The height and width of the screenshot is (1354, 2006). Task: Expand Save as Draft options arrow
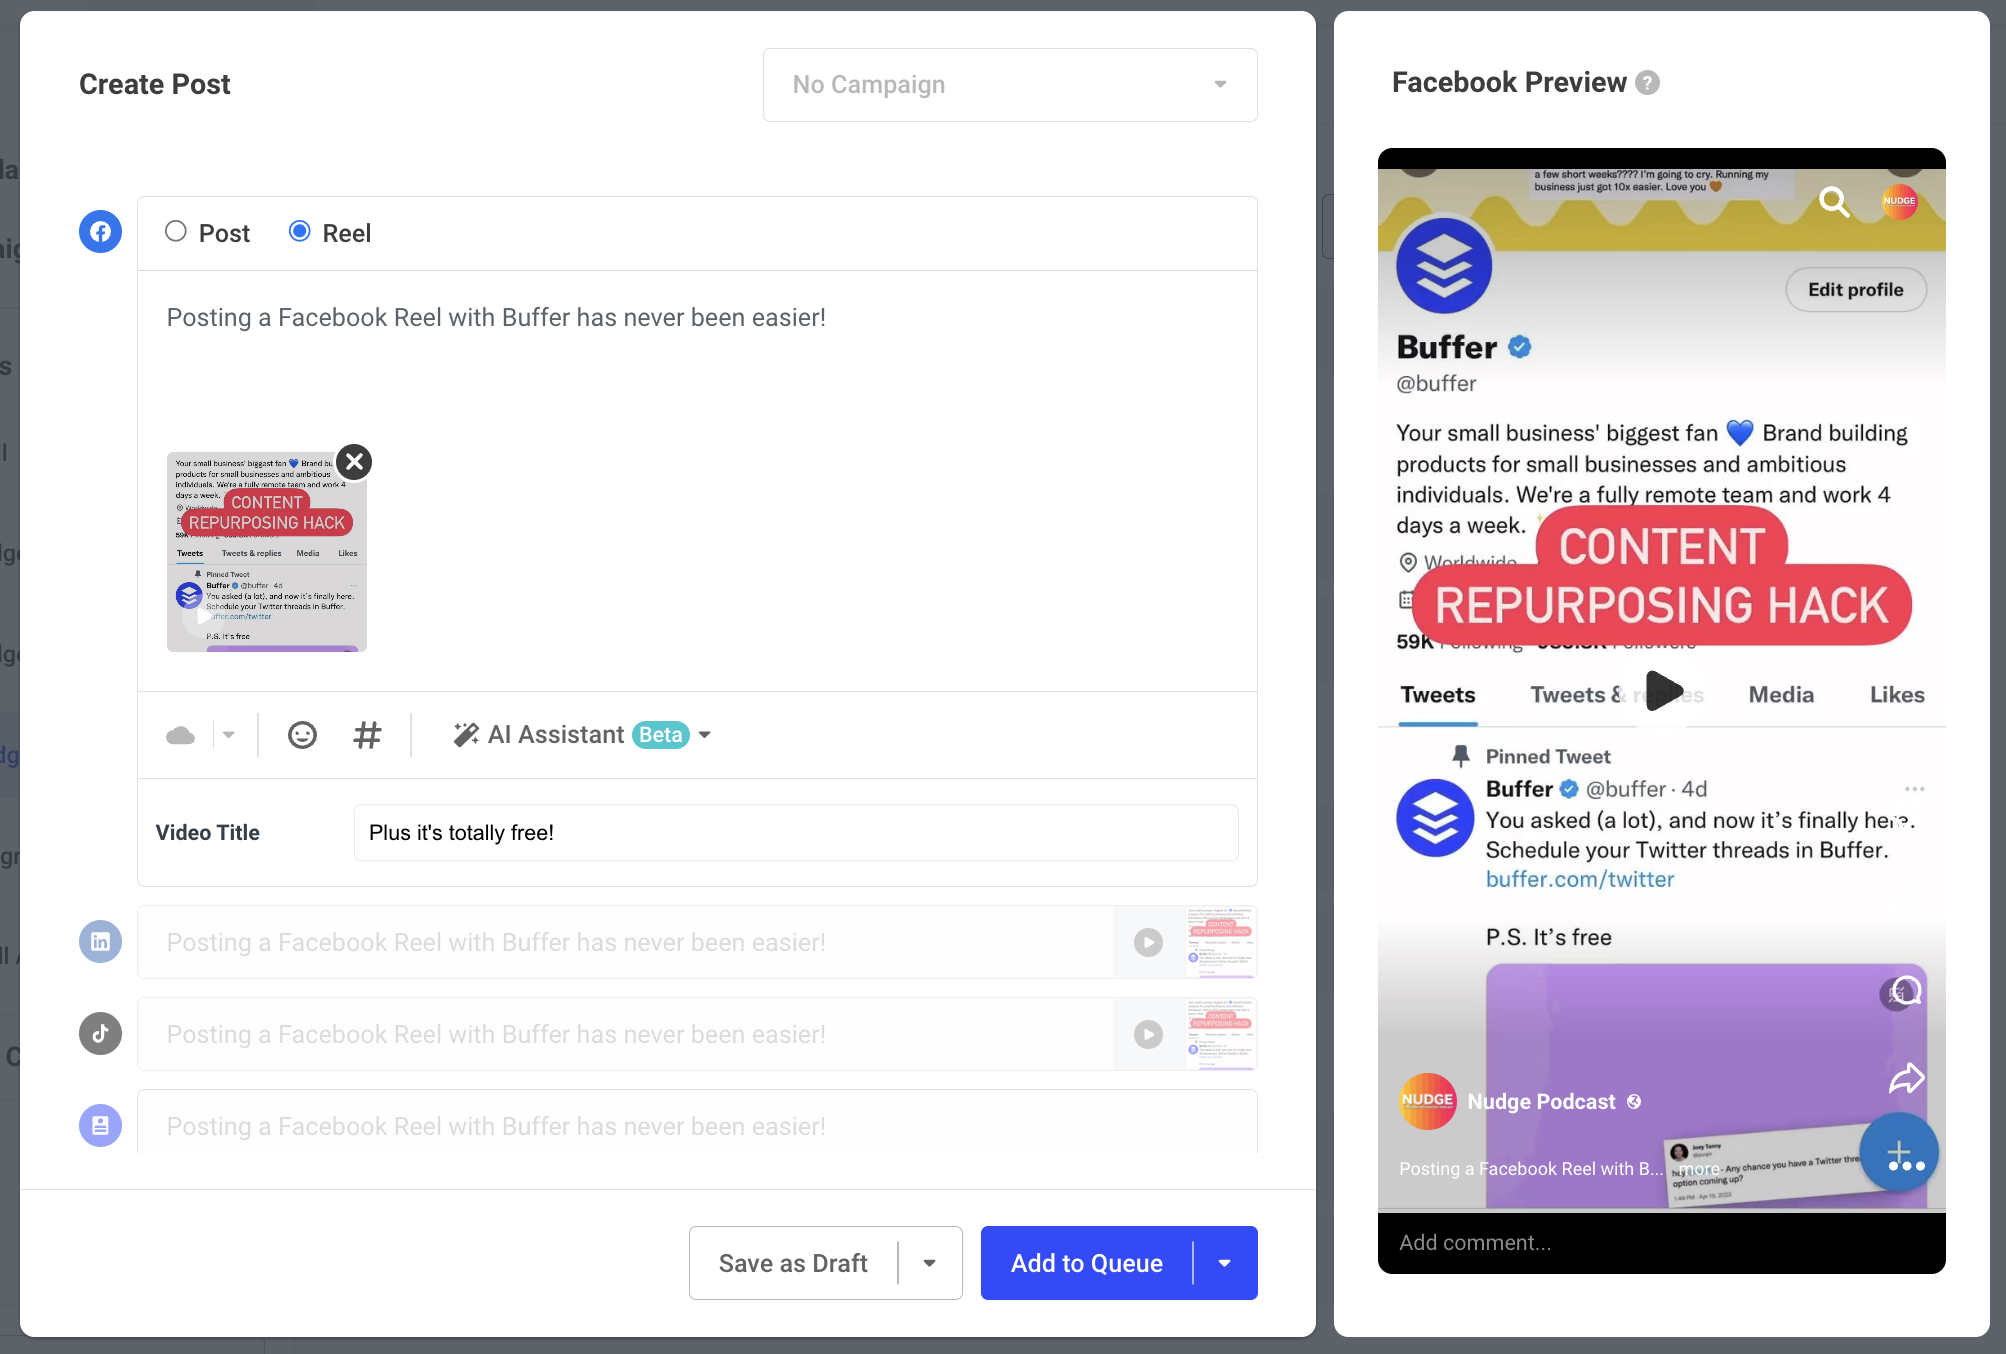[930, 1263]
